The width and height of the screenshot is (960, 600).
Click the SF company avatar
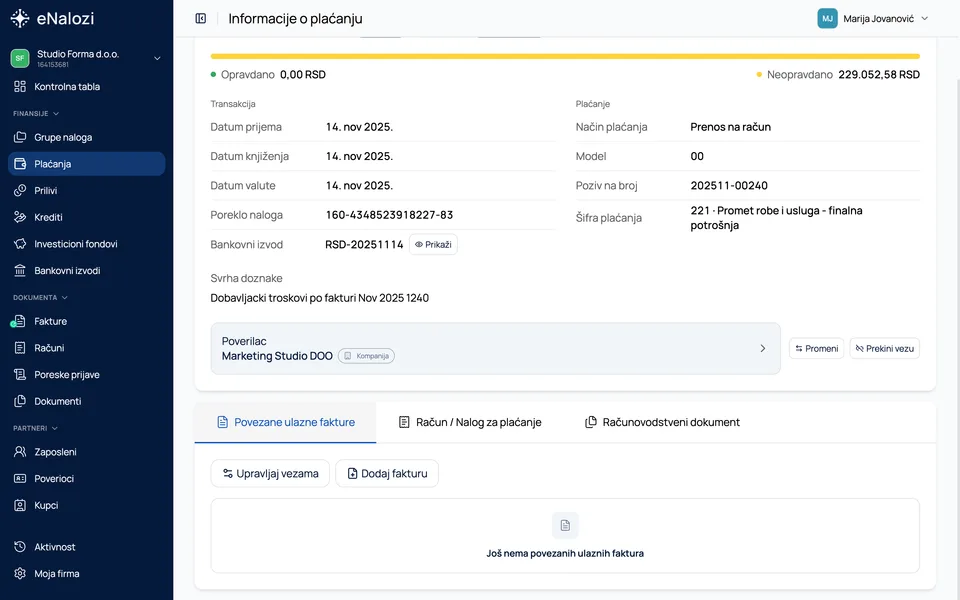point(20,58)
